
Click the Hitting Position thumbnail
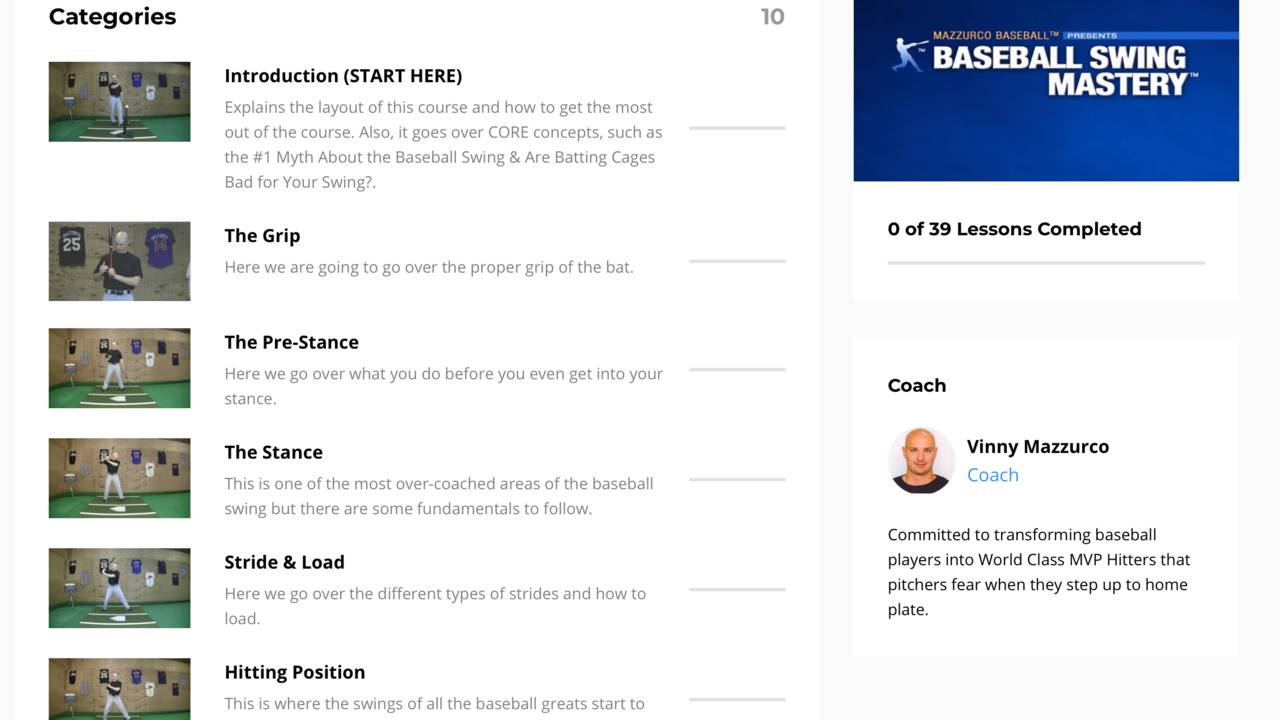(119, 689)
